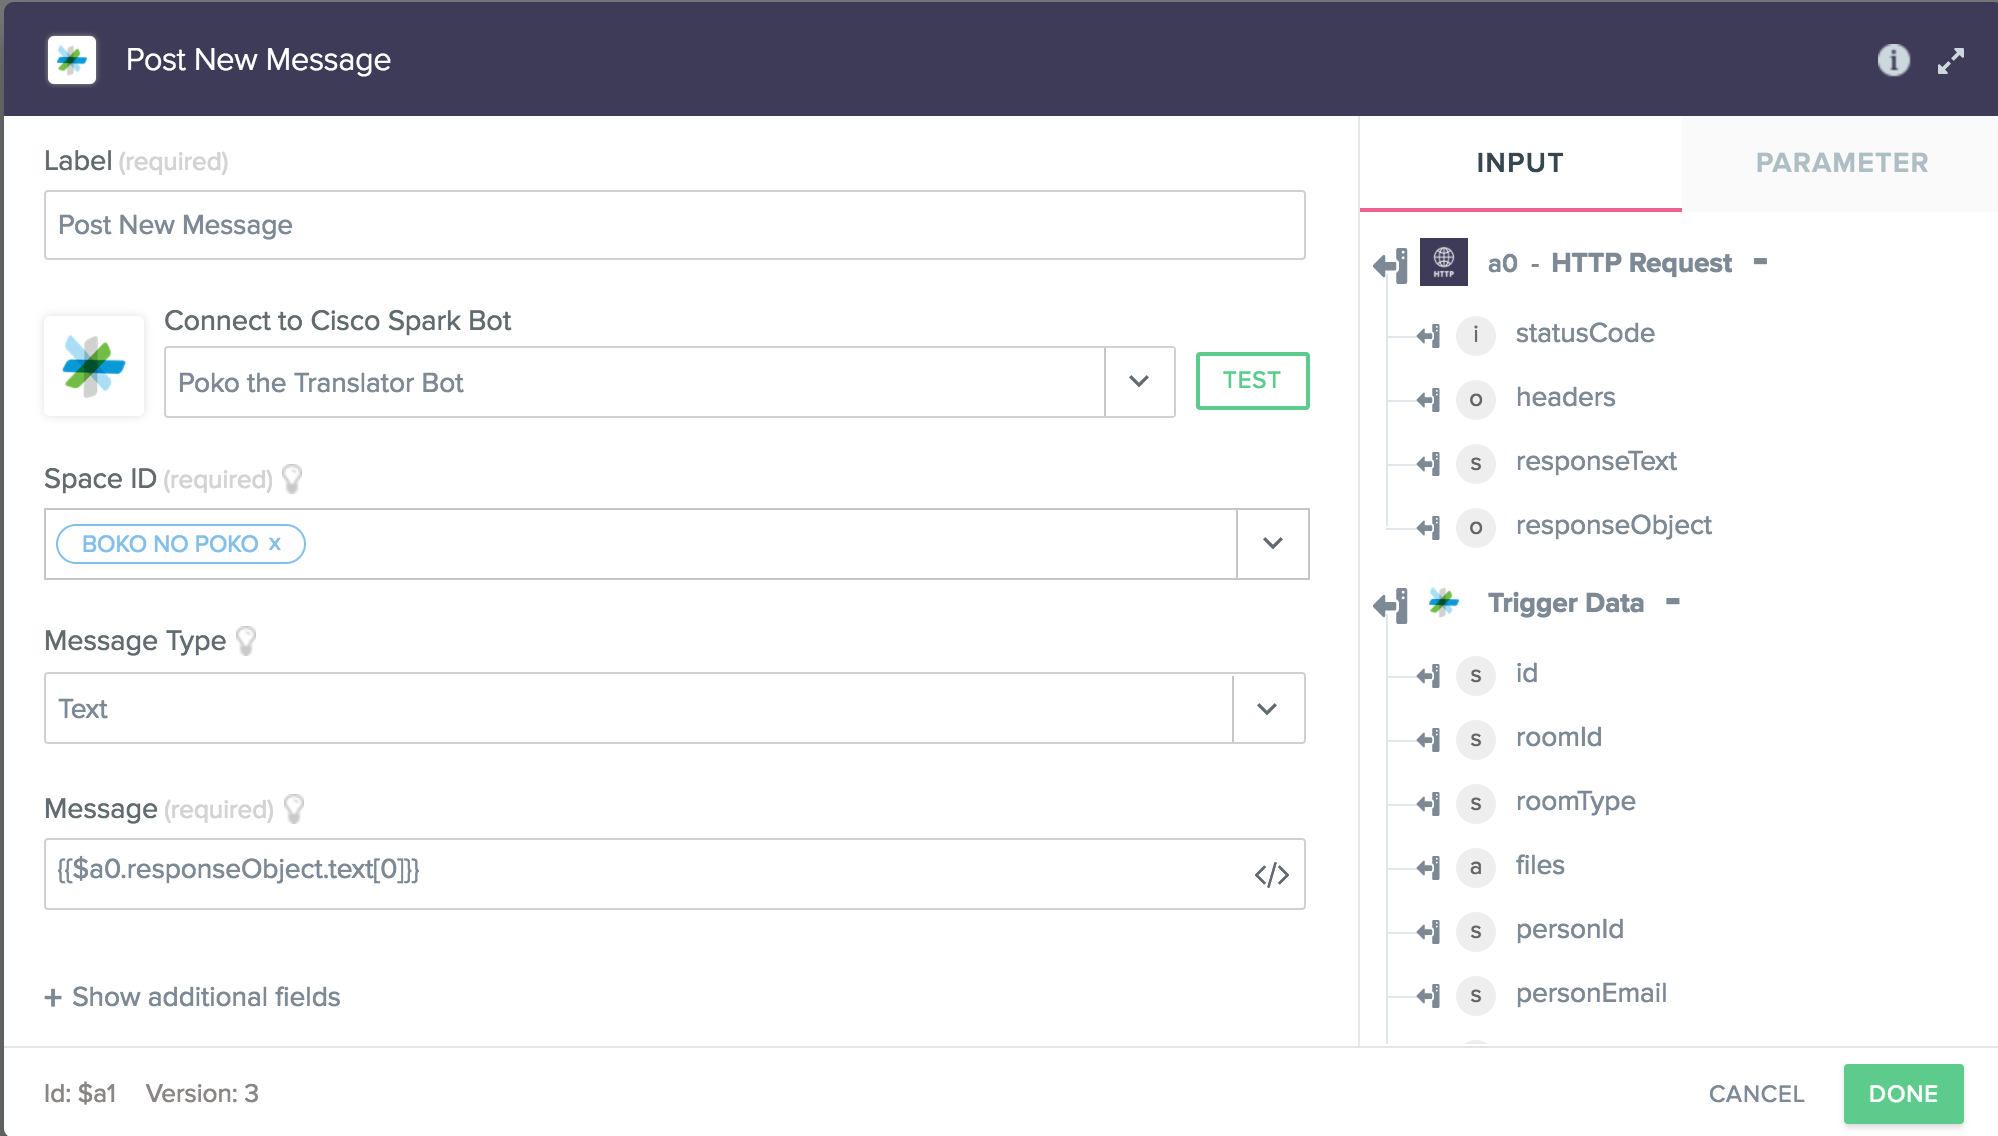The height and width of the screenshot is (1136, 1998).
Task: Click the code view icon in Message field
Action: [x=1271, y=875]
